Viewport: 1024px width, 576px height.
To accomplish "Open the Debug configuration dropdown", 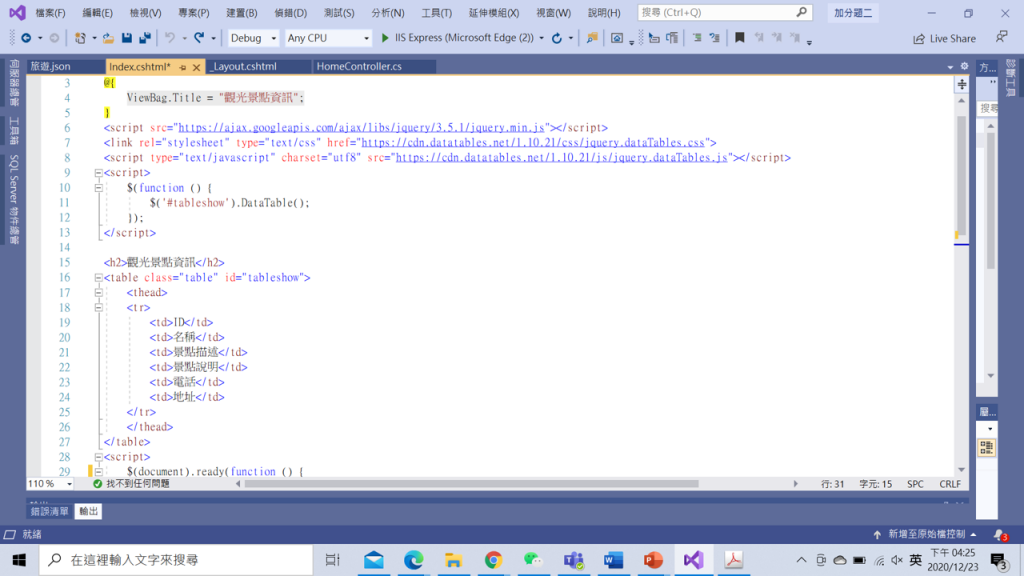I will (x=253, y=39).
